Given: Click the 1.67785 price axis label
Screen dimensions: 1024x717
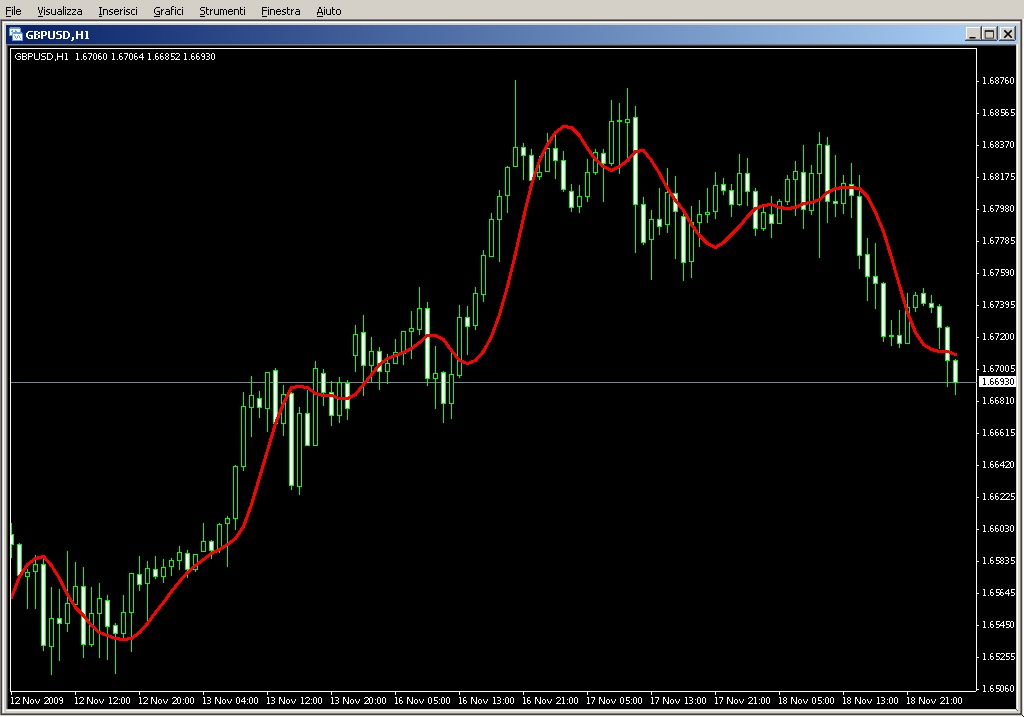Looking at the screenshot, I should tap(999, 240).
